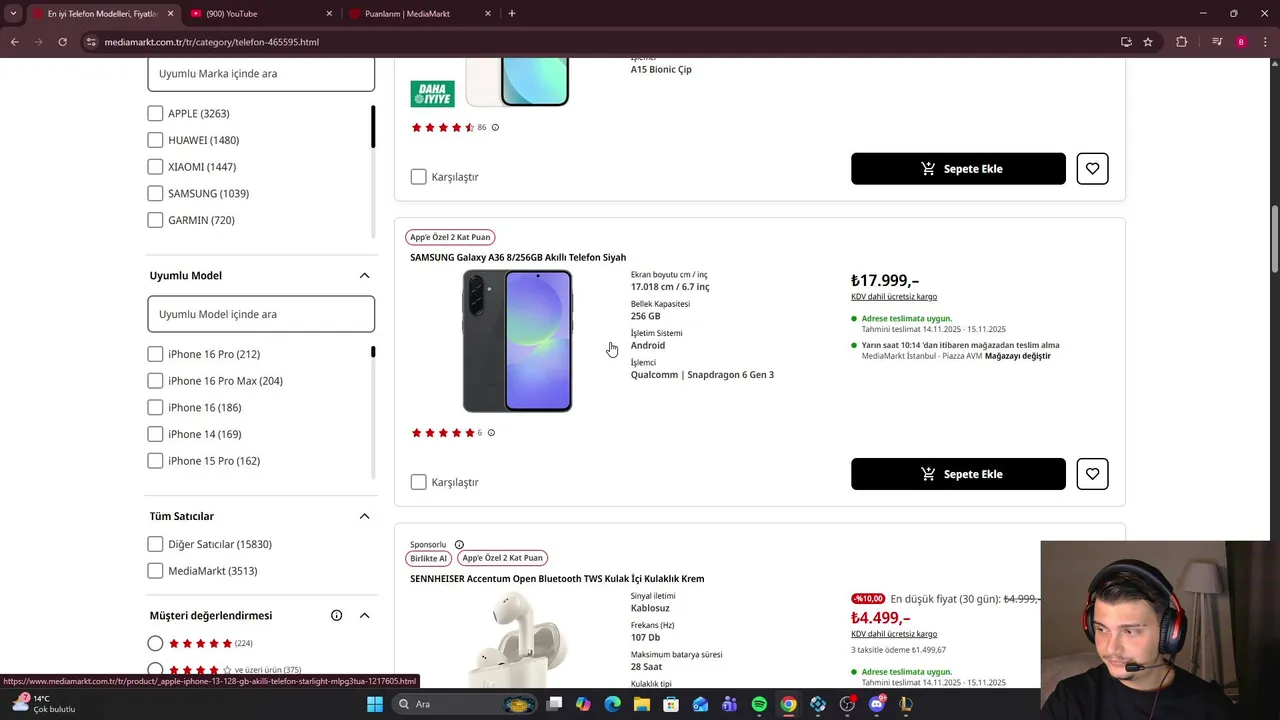Check the iPhone 14 (169) model filter
The image size is (1280, 720).
pyautogui.click(x=155, y=434)
